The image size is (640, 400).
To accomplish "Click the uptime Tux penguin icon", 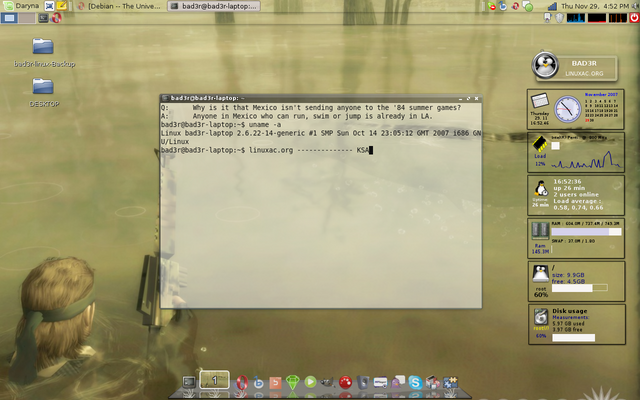I will [541, 189].
